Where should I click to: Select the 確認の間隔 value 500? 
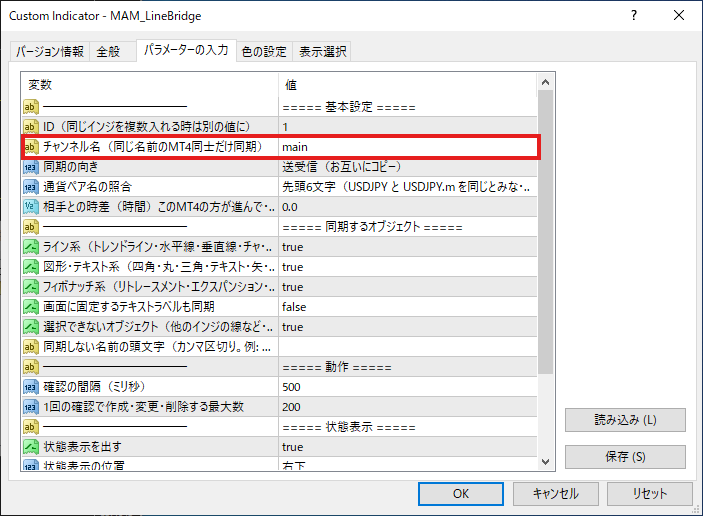[407, 386]
